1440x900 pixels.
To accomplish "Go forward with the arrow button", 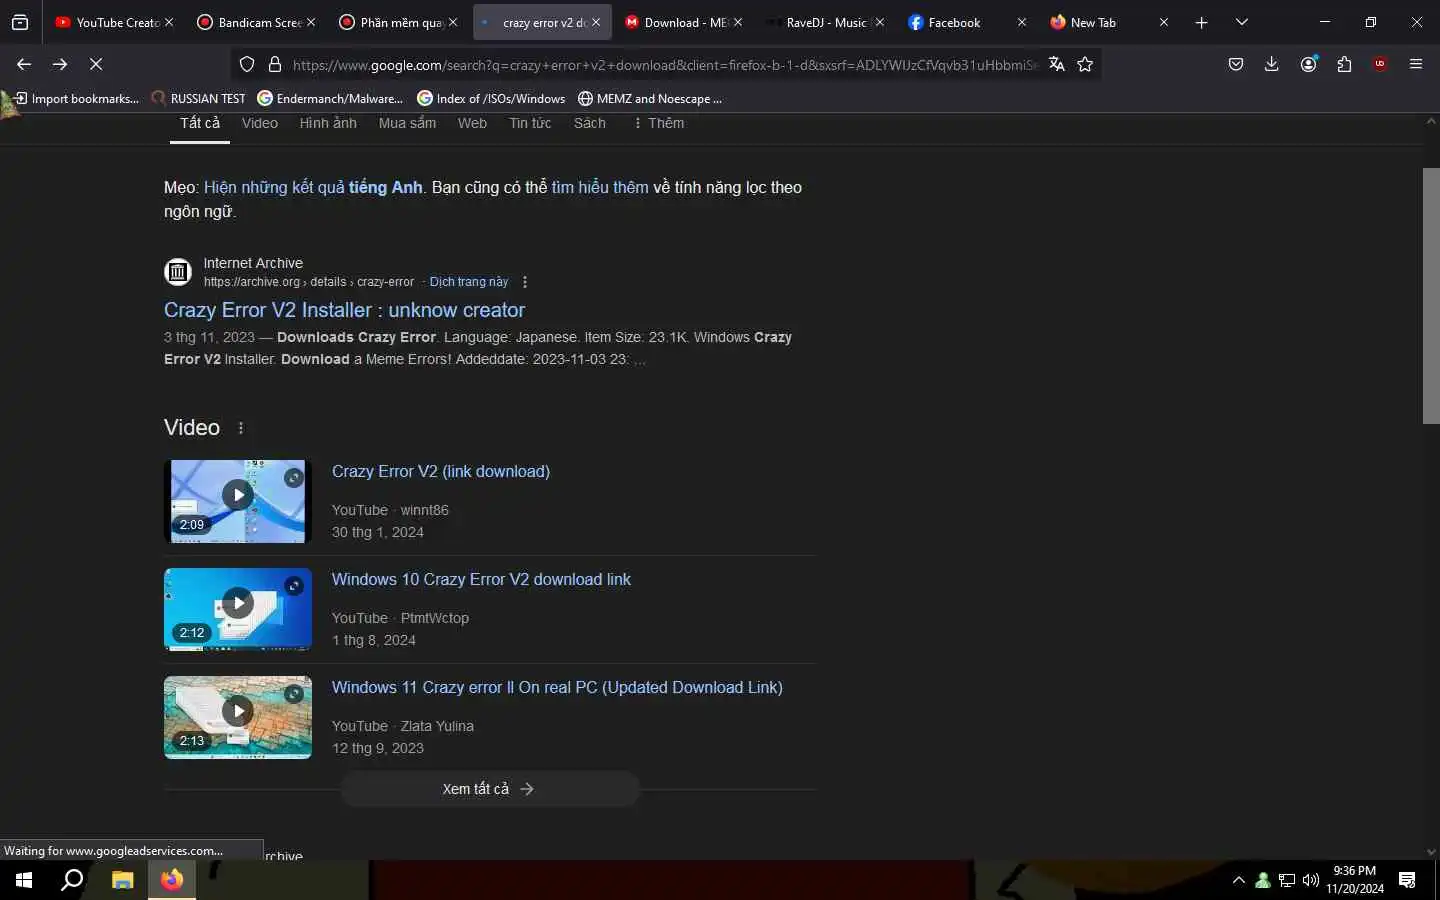I will pyautogui.click(x=60, y=64).
